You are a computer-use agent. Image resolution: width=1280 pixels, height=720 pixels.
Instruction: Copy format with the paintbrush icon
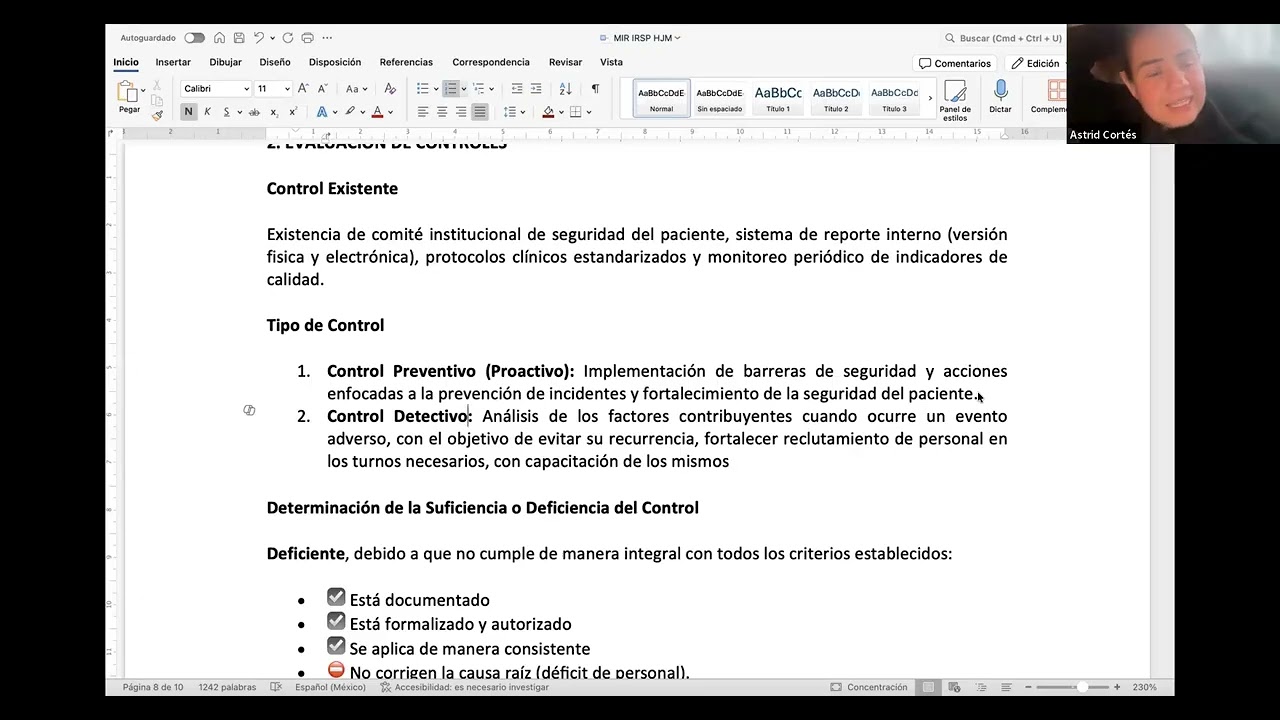(x=157, y=115)
